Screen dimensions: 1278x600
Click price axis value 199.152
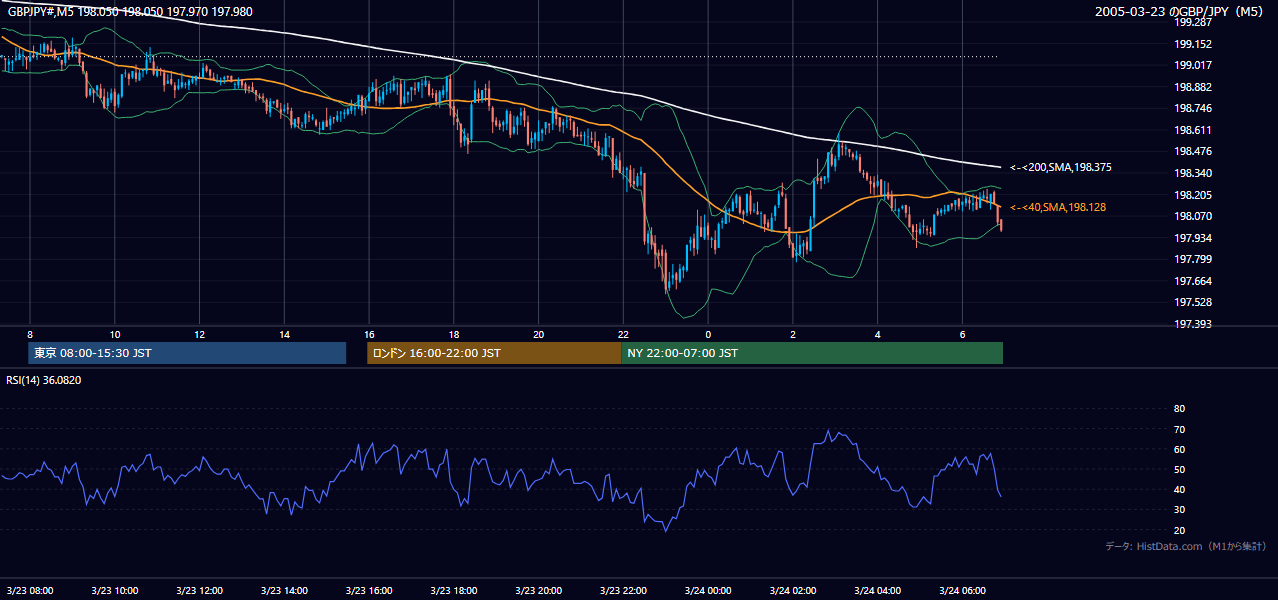pyautogui.click(x=1194, y=44)
